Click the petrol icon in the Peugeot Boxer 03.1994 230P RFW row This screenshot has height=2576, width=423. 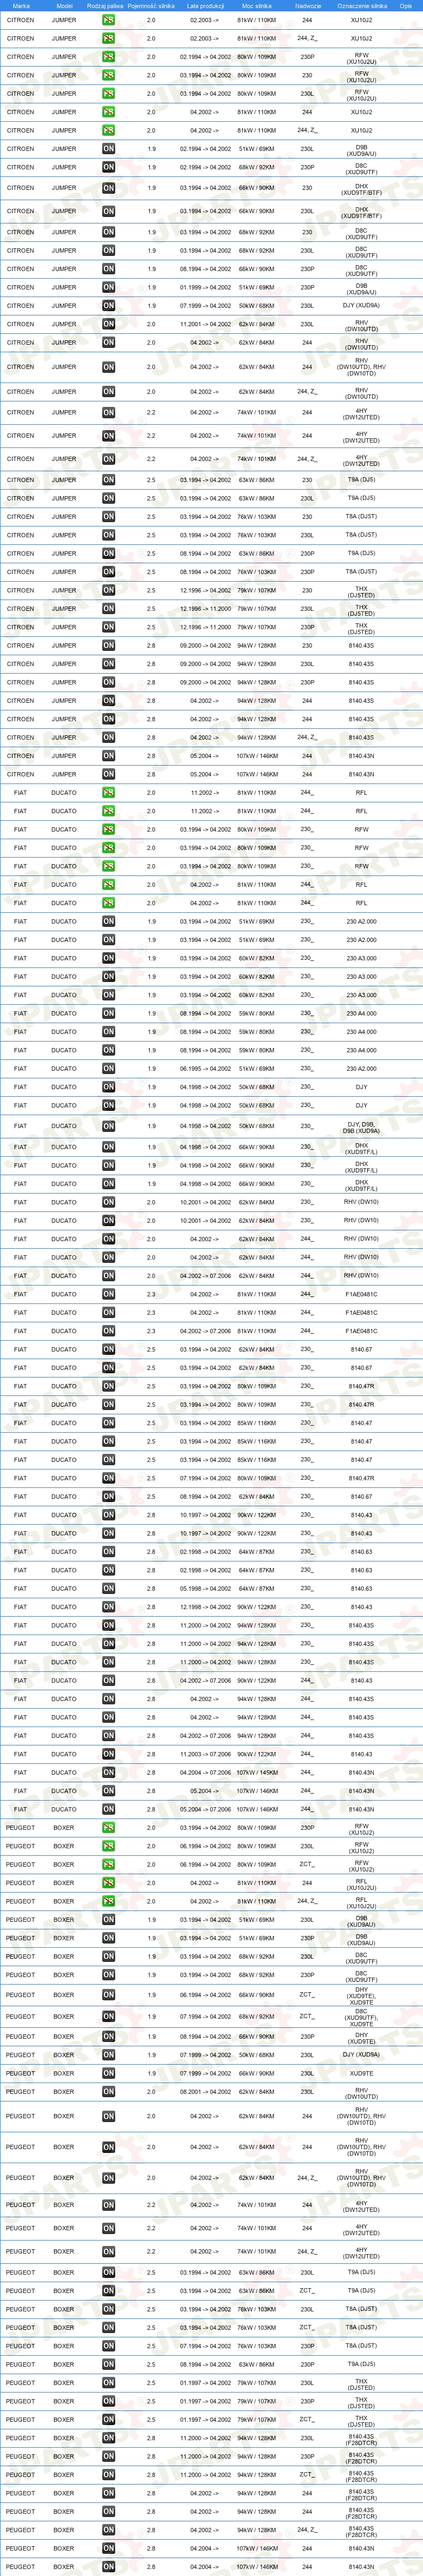[x=108, y=1828]
